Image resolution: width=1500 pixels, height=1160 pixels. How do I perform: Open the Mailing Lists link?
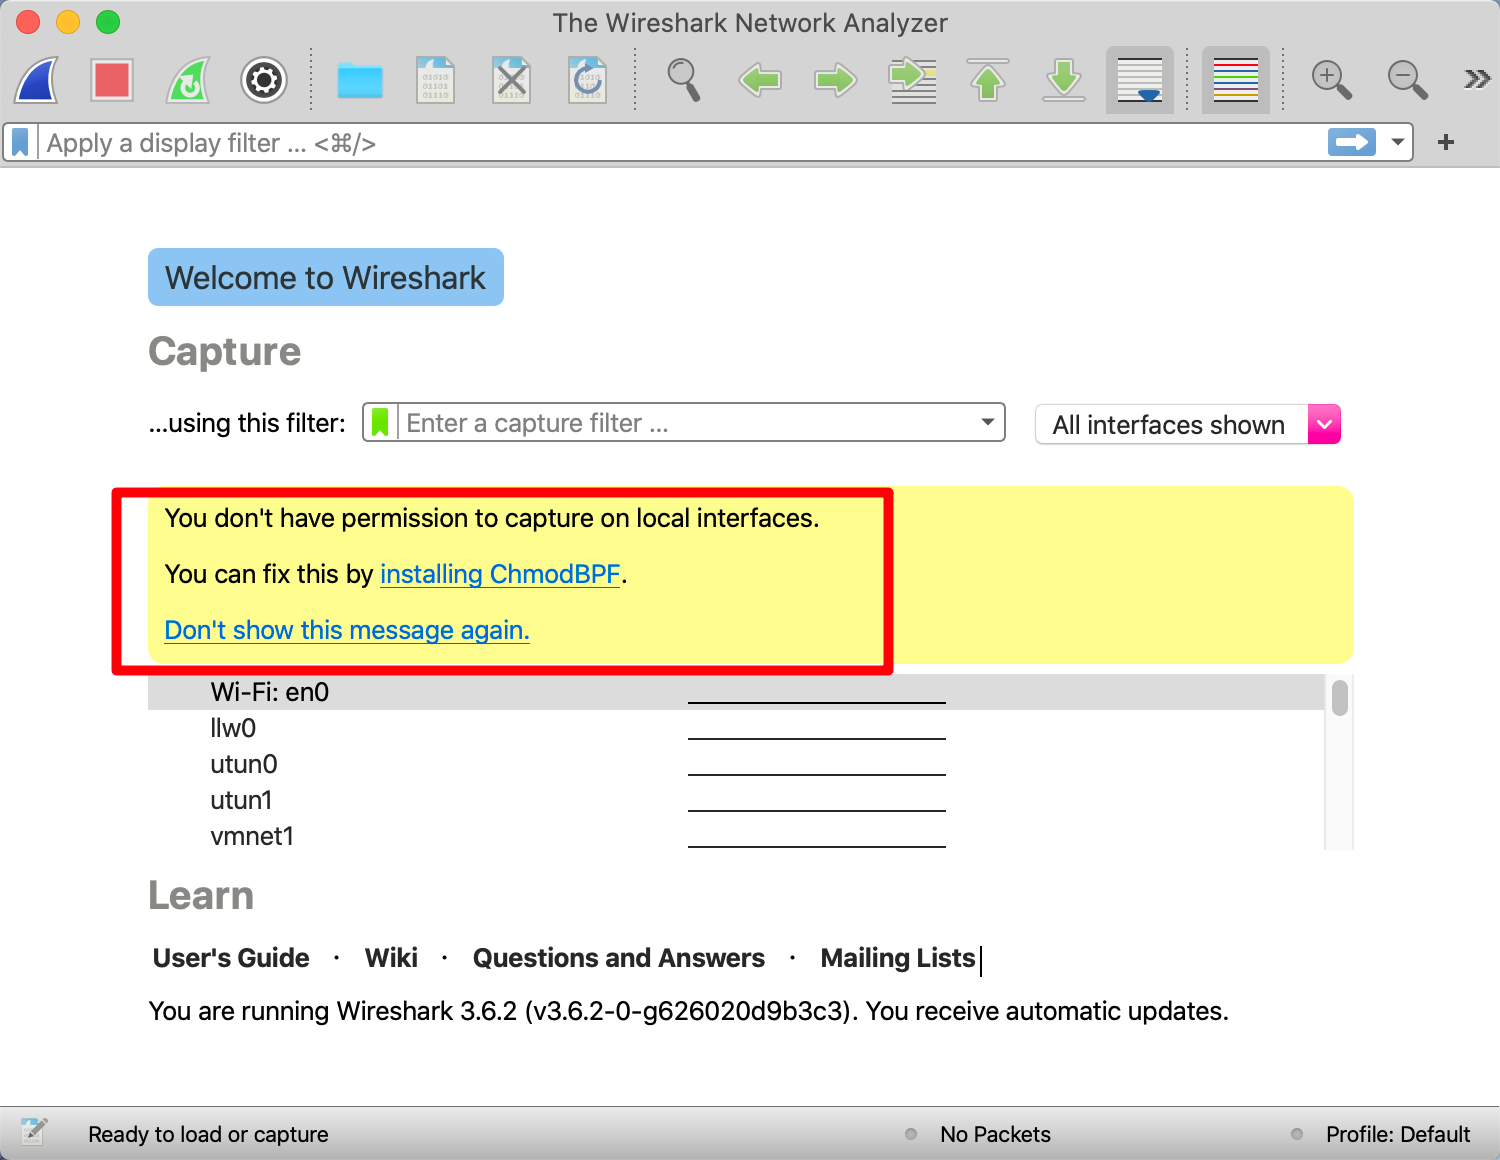(x=898, y=958)
